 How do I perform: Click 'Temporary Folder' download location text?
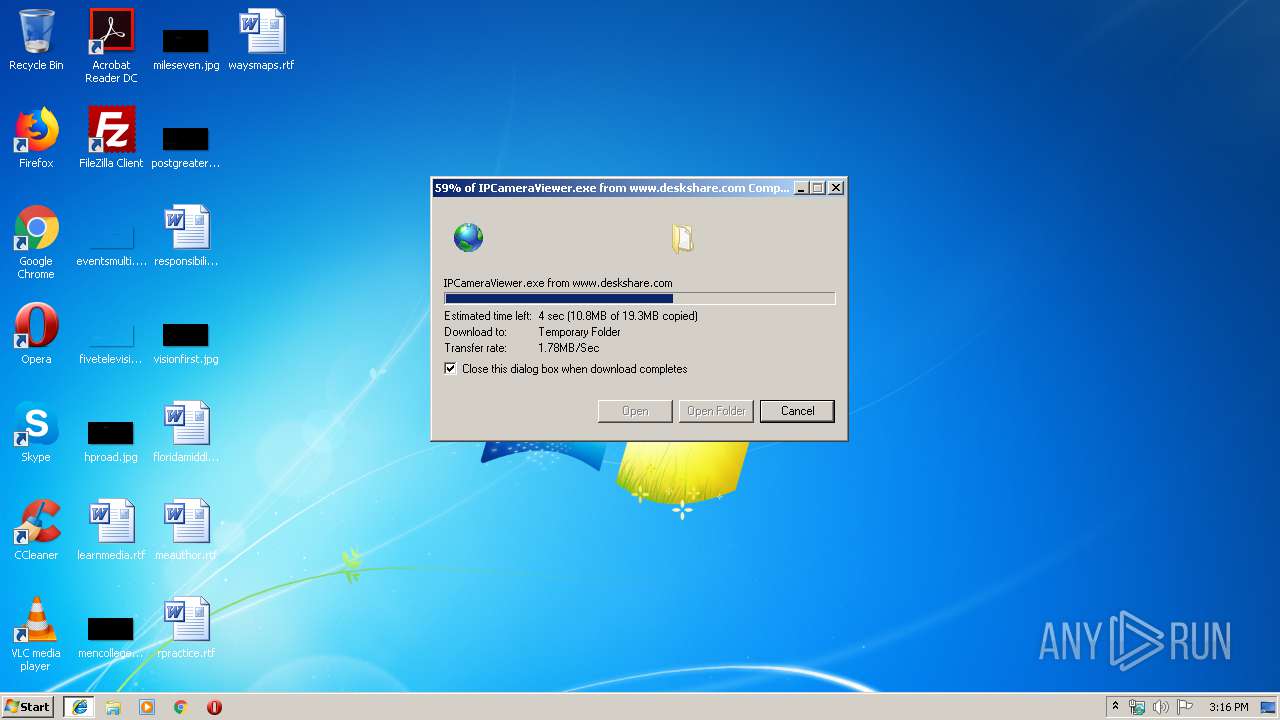(579, 332)
